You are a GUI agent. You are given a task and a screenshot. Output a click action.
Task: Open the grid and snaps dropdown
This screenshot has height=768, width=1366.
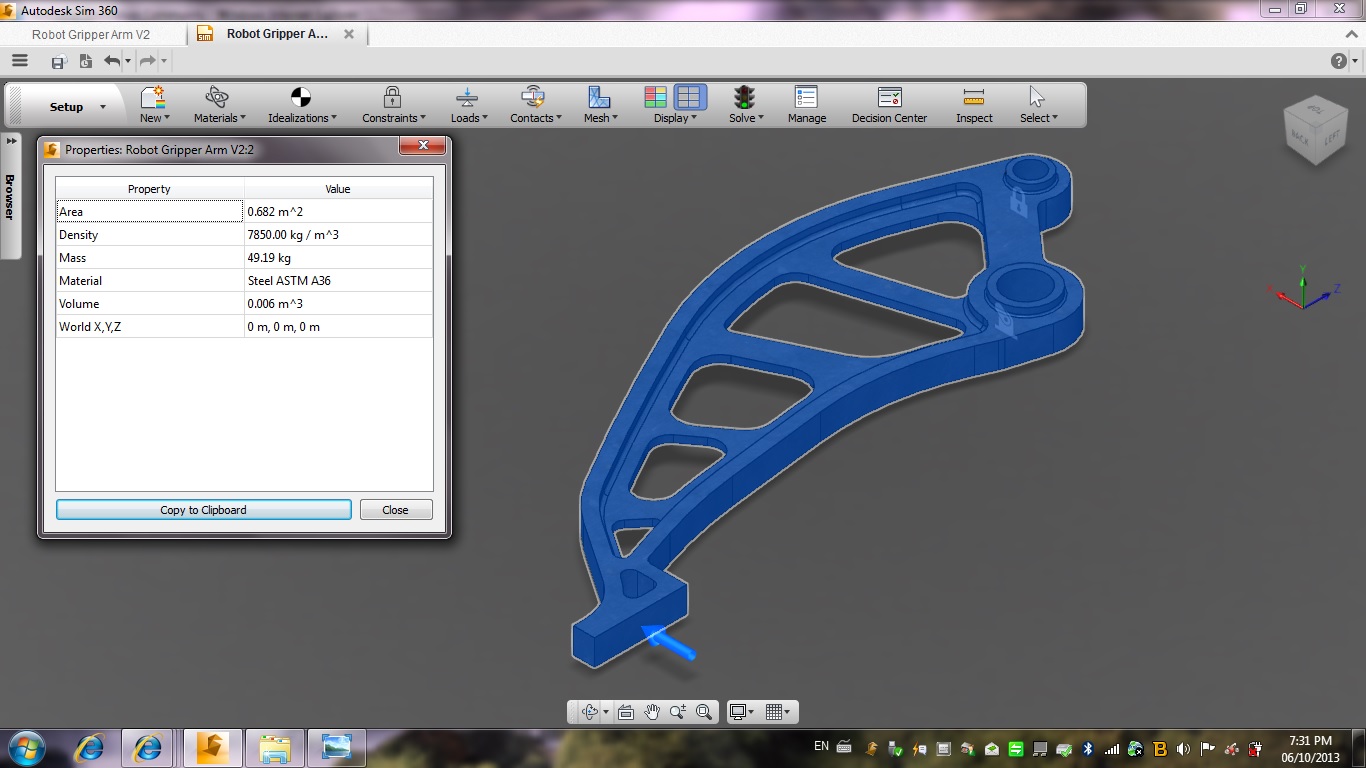[778, 712]
